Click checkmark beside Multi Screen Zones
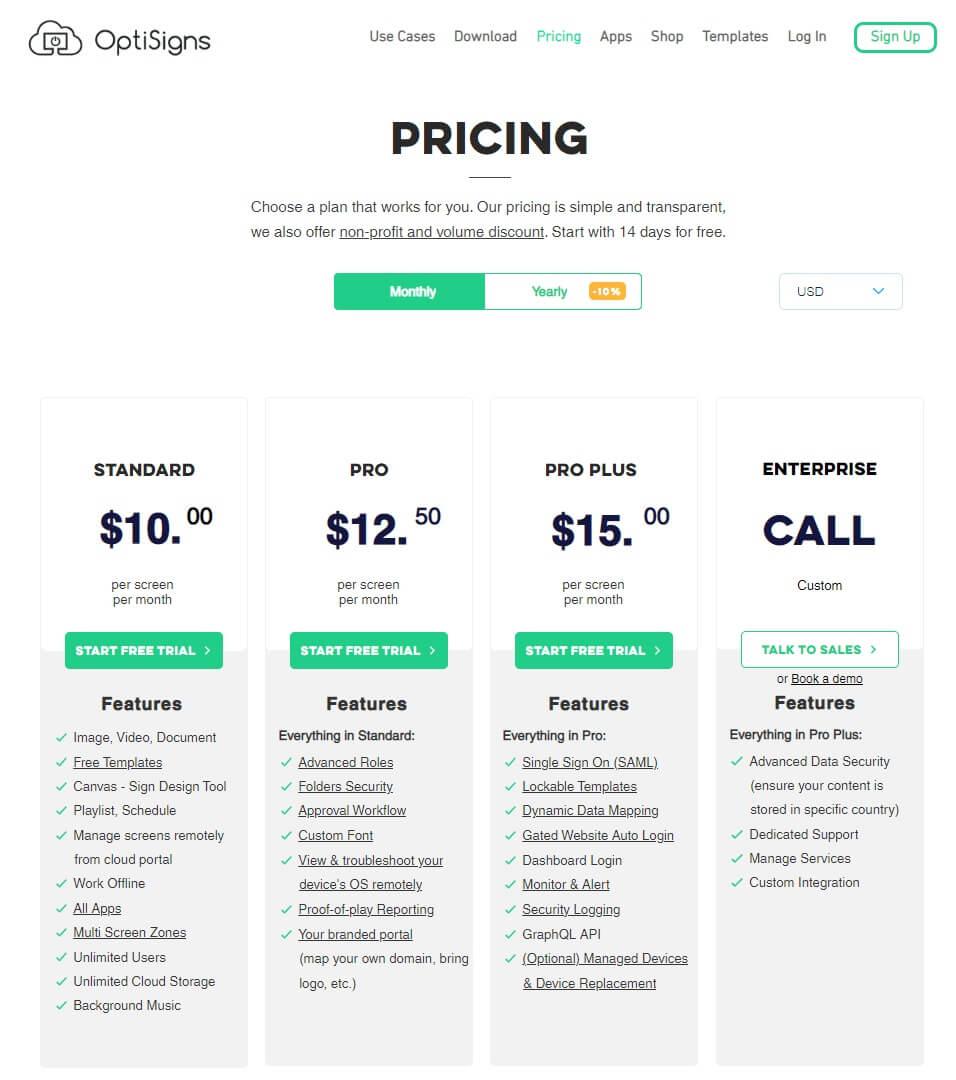This screenshot has width=956, height=1080. [x=61, y=932]
